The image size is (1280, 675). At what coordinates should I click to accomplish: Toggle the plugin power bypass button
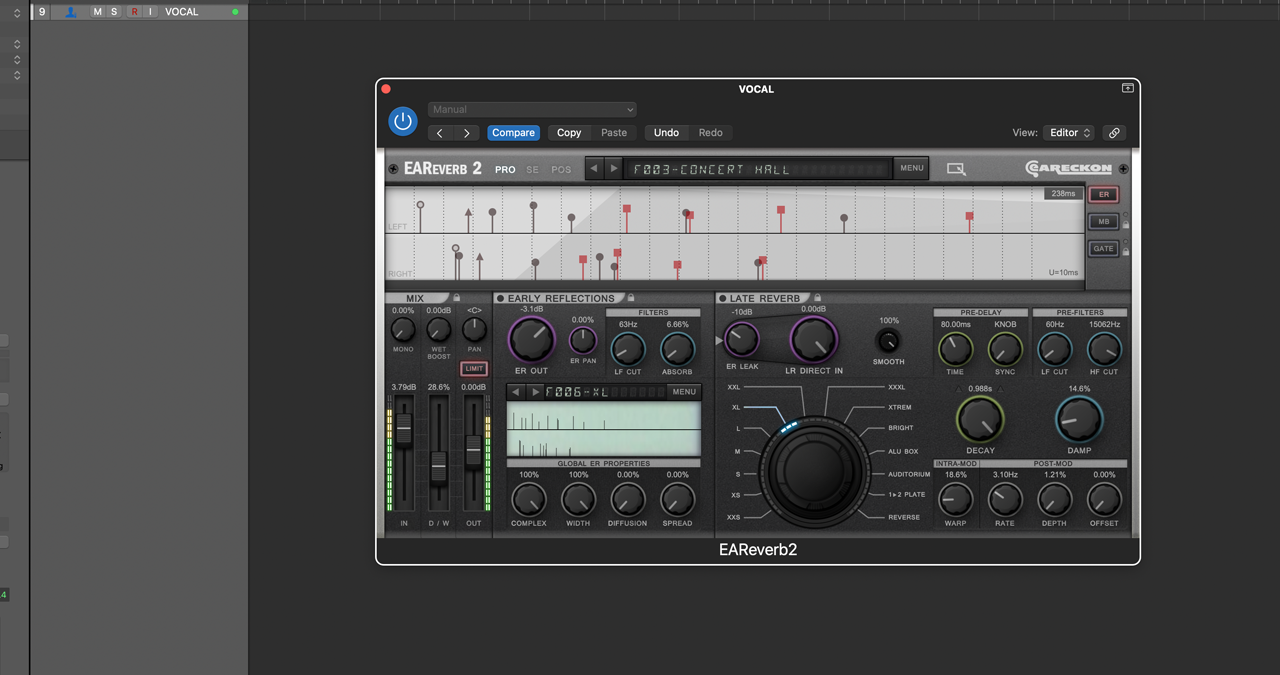(403, 122)
